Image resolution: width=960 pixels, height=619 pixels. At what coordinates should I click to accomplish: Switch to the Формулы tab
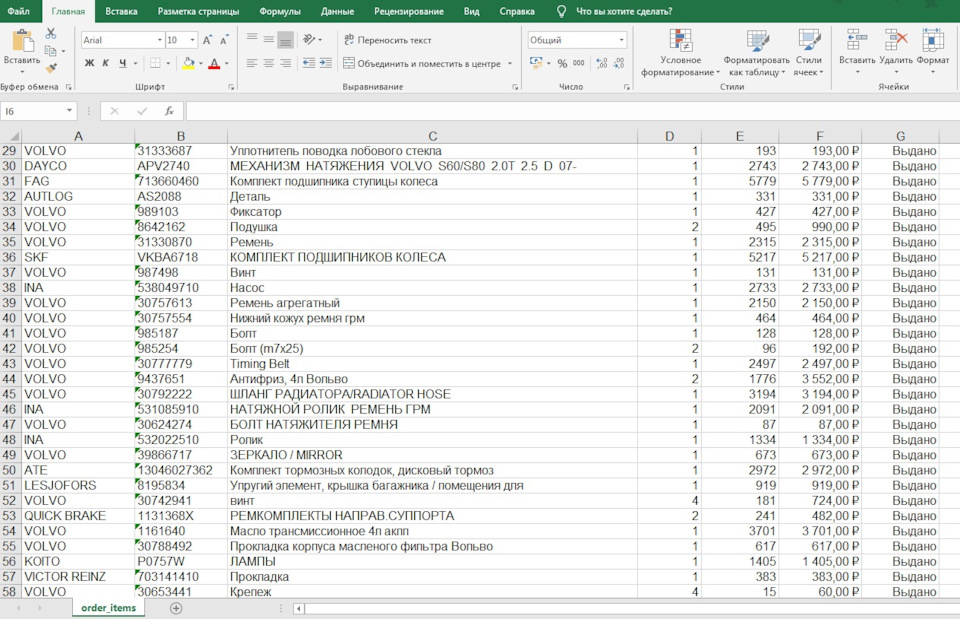(280, 11)
